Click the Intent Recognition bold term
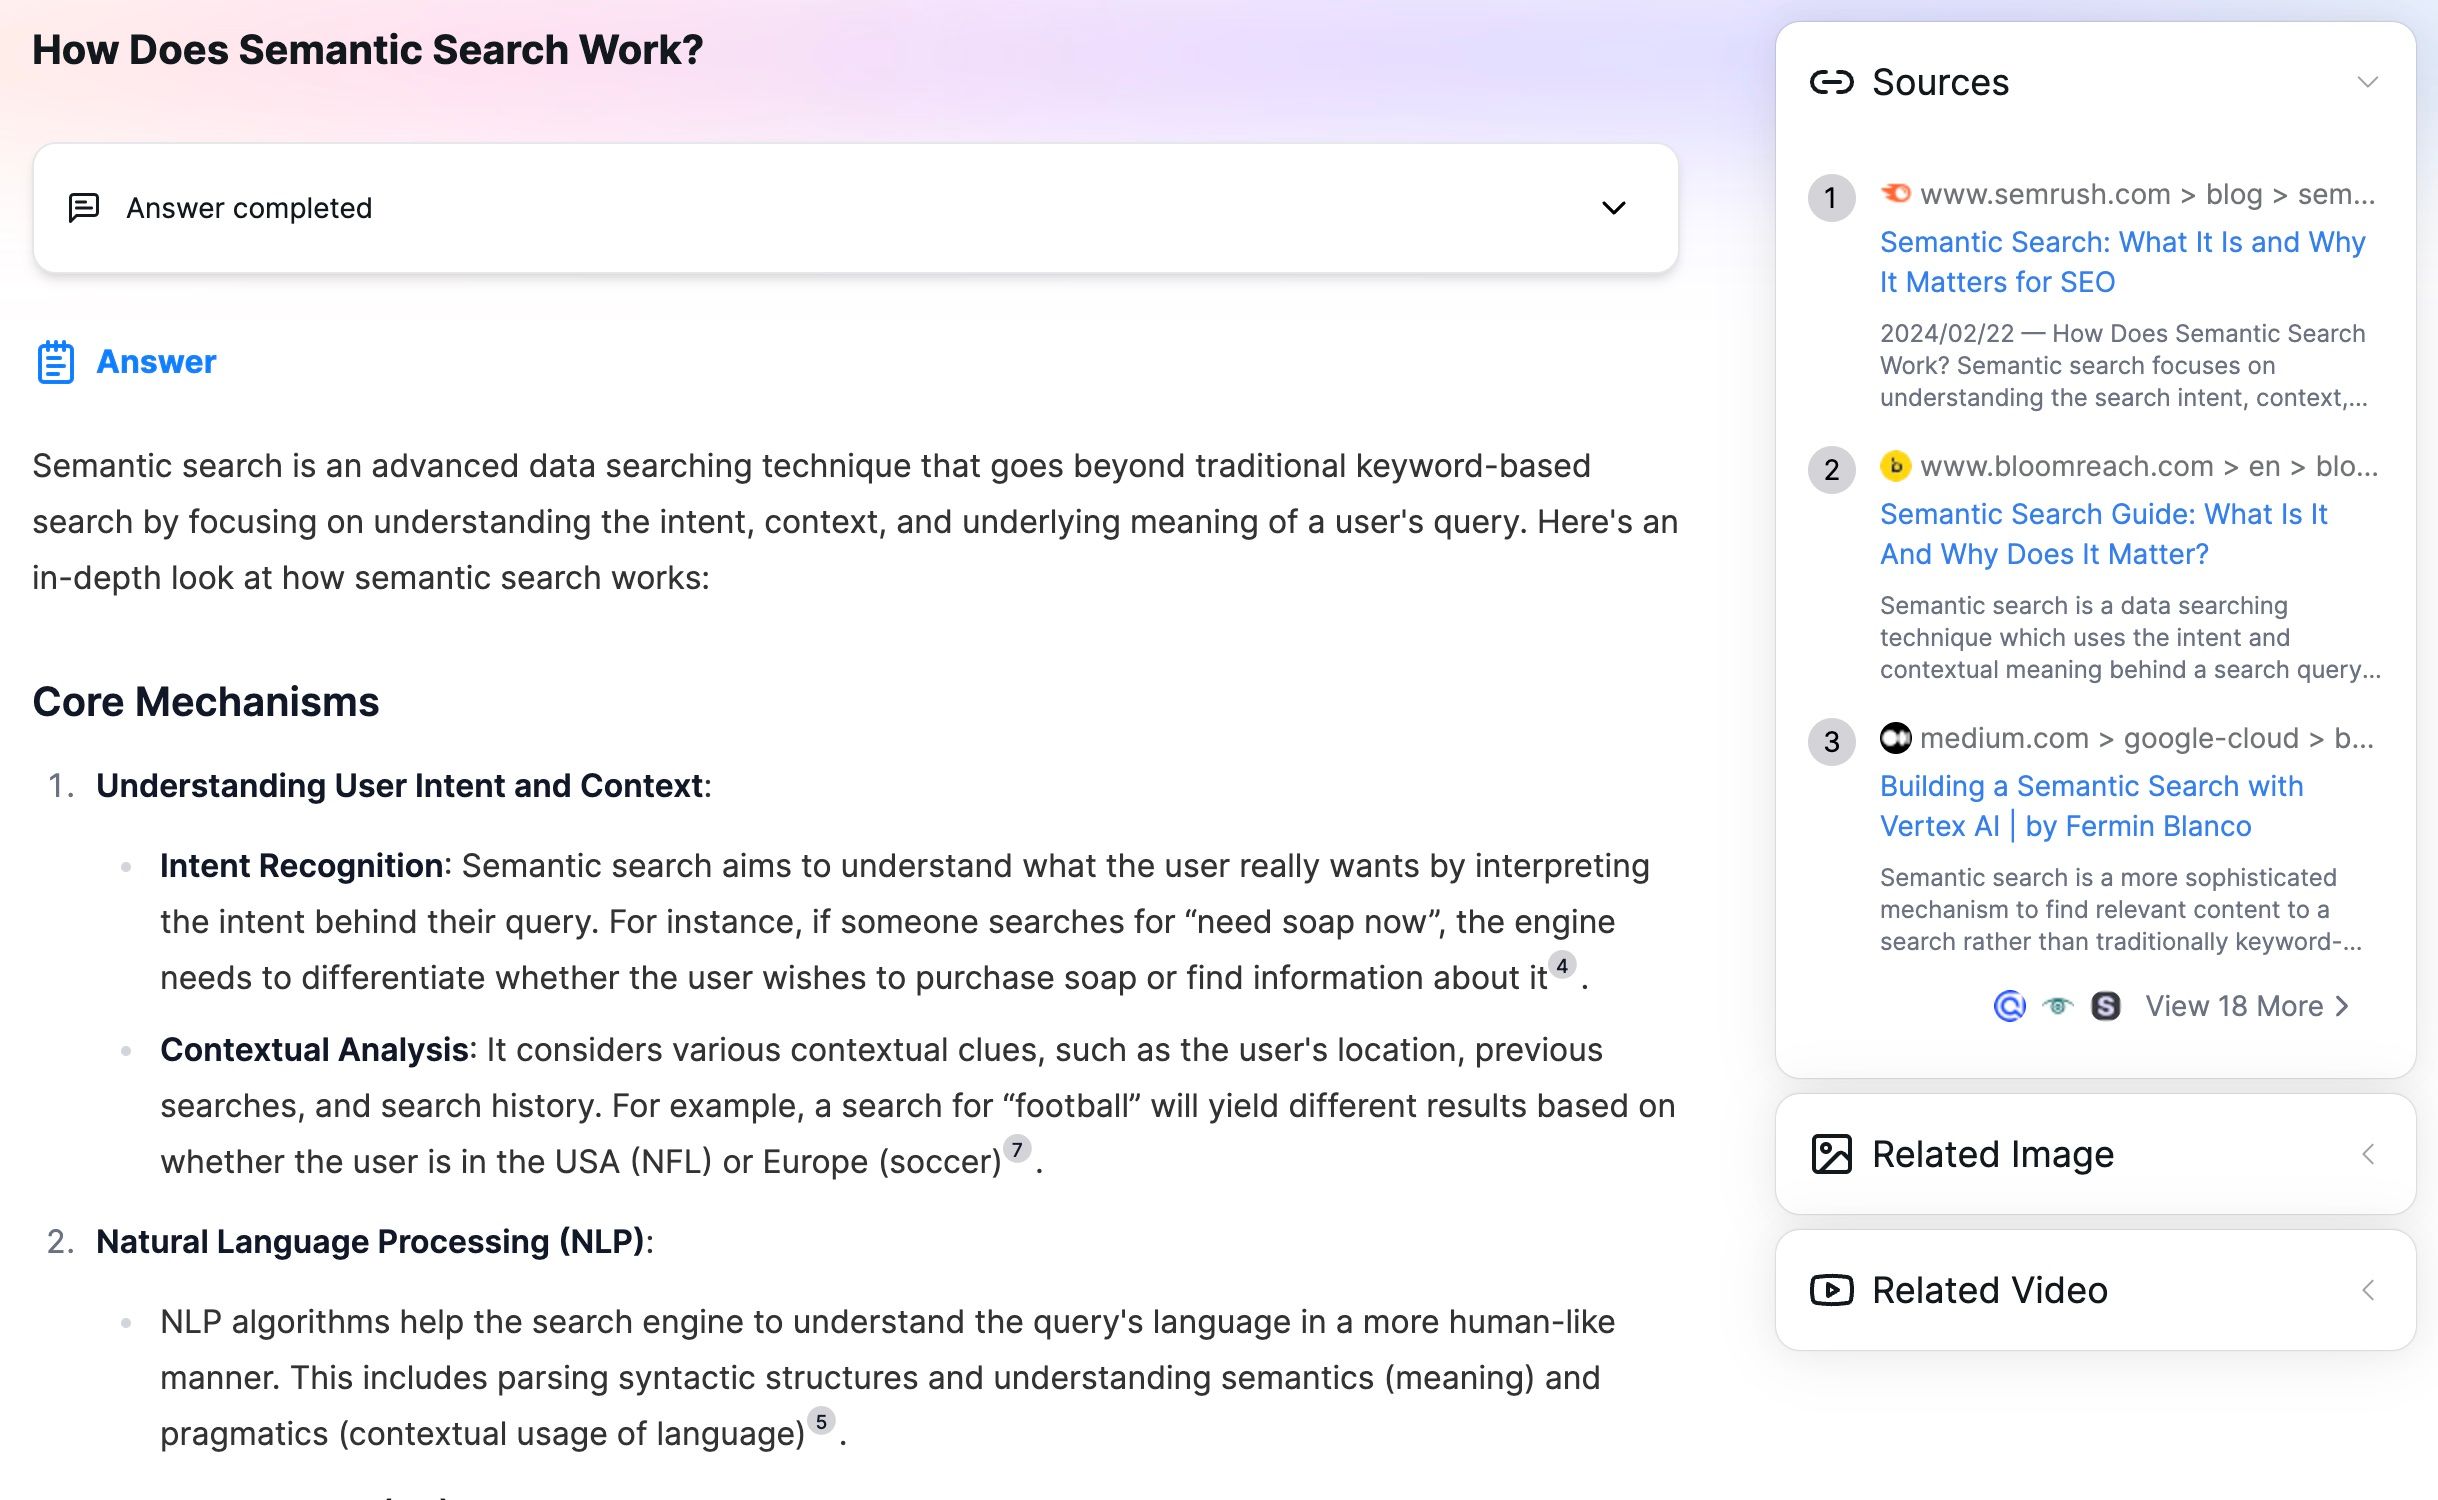 click(x=302, y=866)
